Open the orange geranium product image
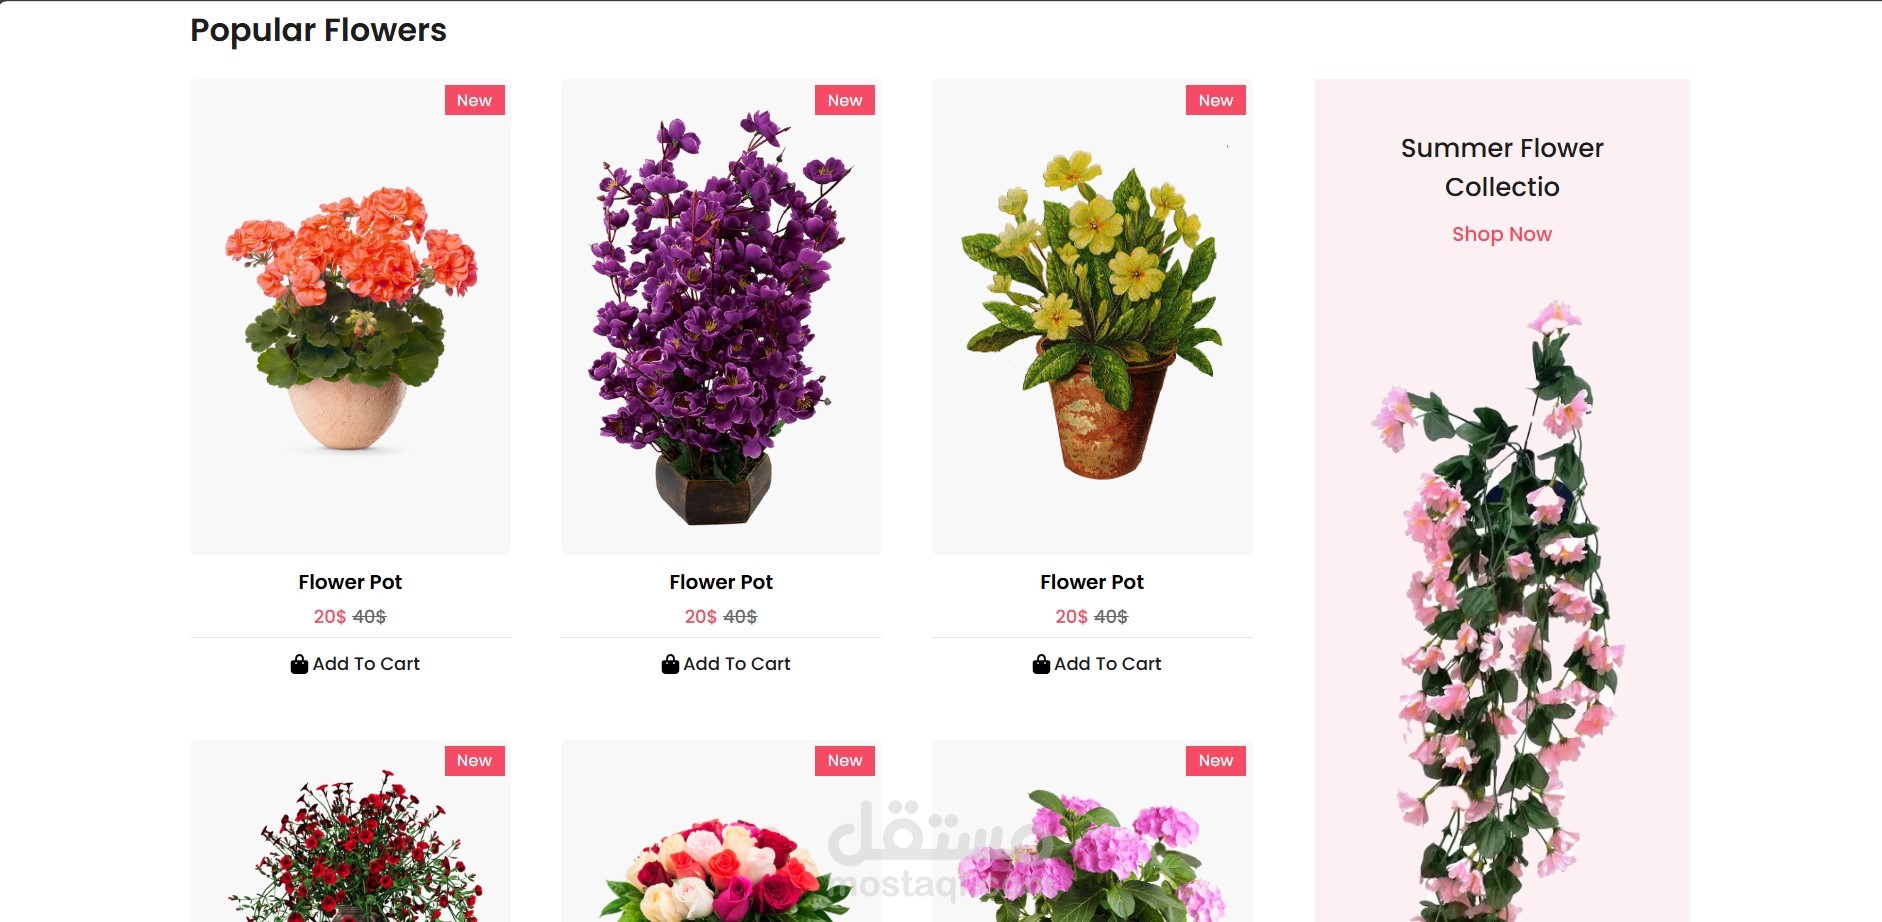 350,317
